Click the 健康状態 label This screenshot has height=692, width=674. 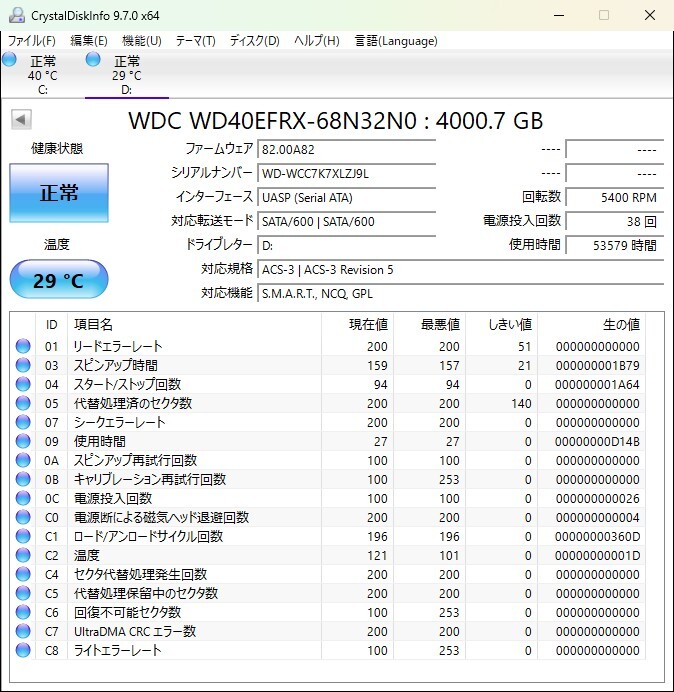(57, 148)
